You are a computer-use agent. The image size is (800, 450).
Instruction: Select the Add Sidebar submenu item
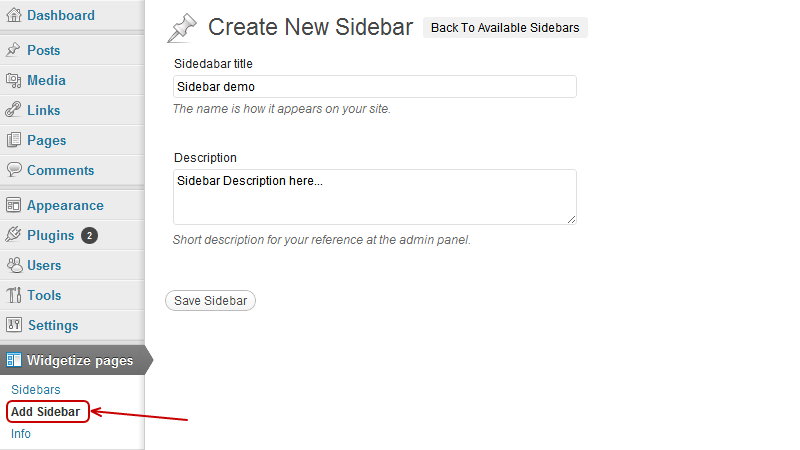46,412
